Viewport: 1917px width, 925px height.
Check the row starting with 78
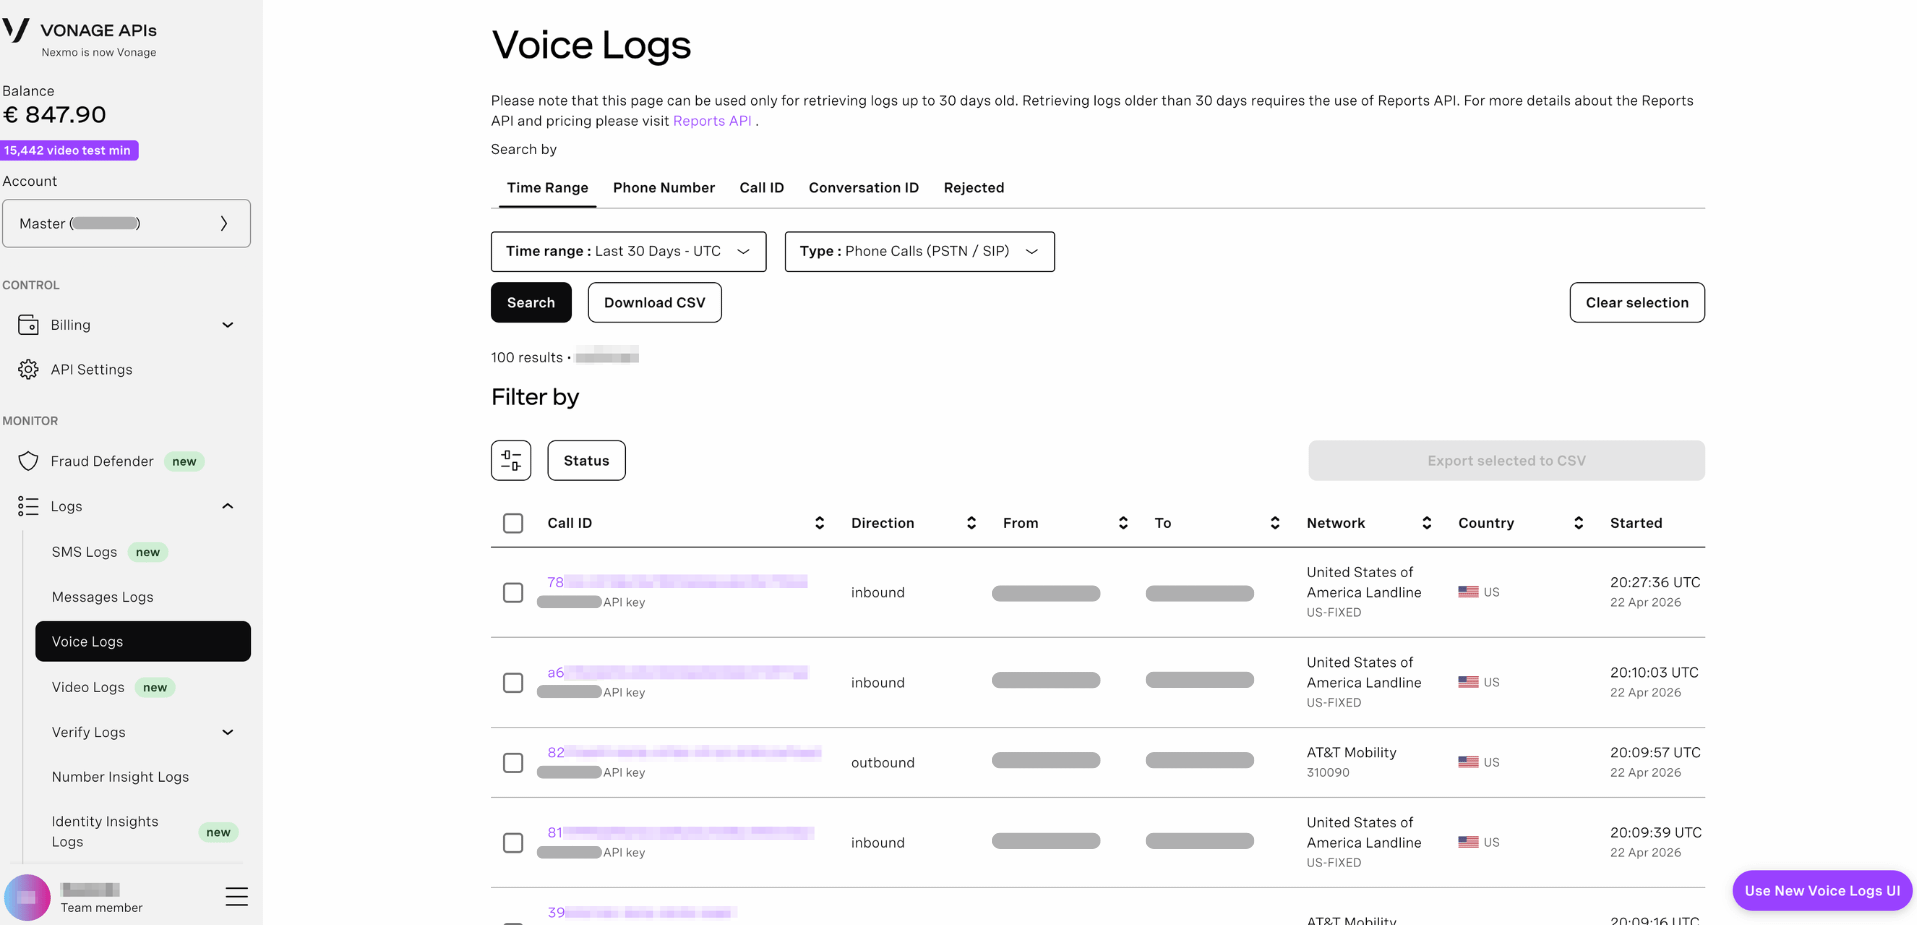[x=513, y=593]
